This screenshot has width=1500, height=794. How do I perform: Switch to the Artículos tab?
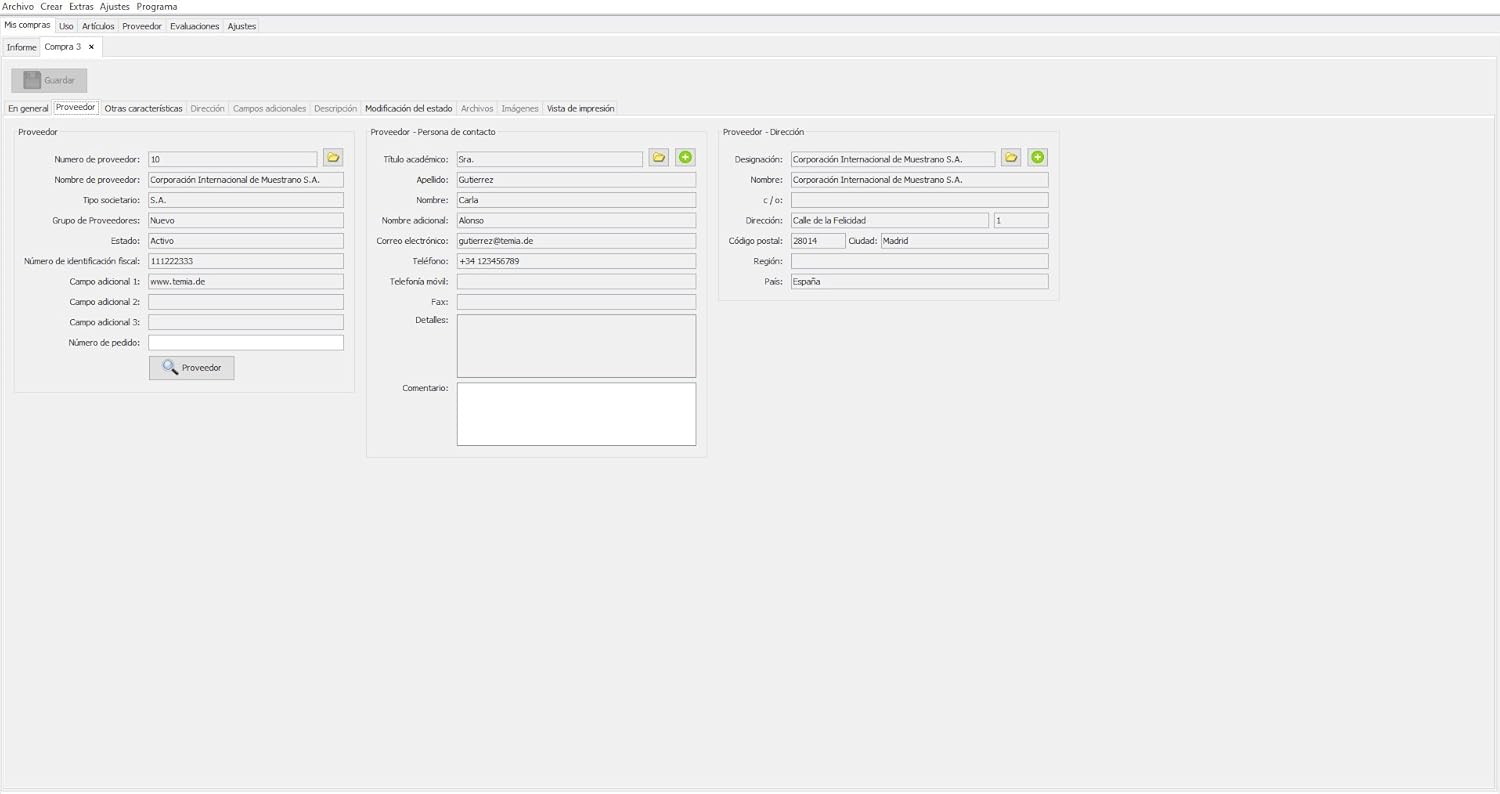click(x=98, y=26)
